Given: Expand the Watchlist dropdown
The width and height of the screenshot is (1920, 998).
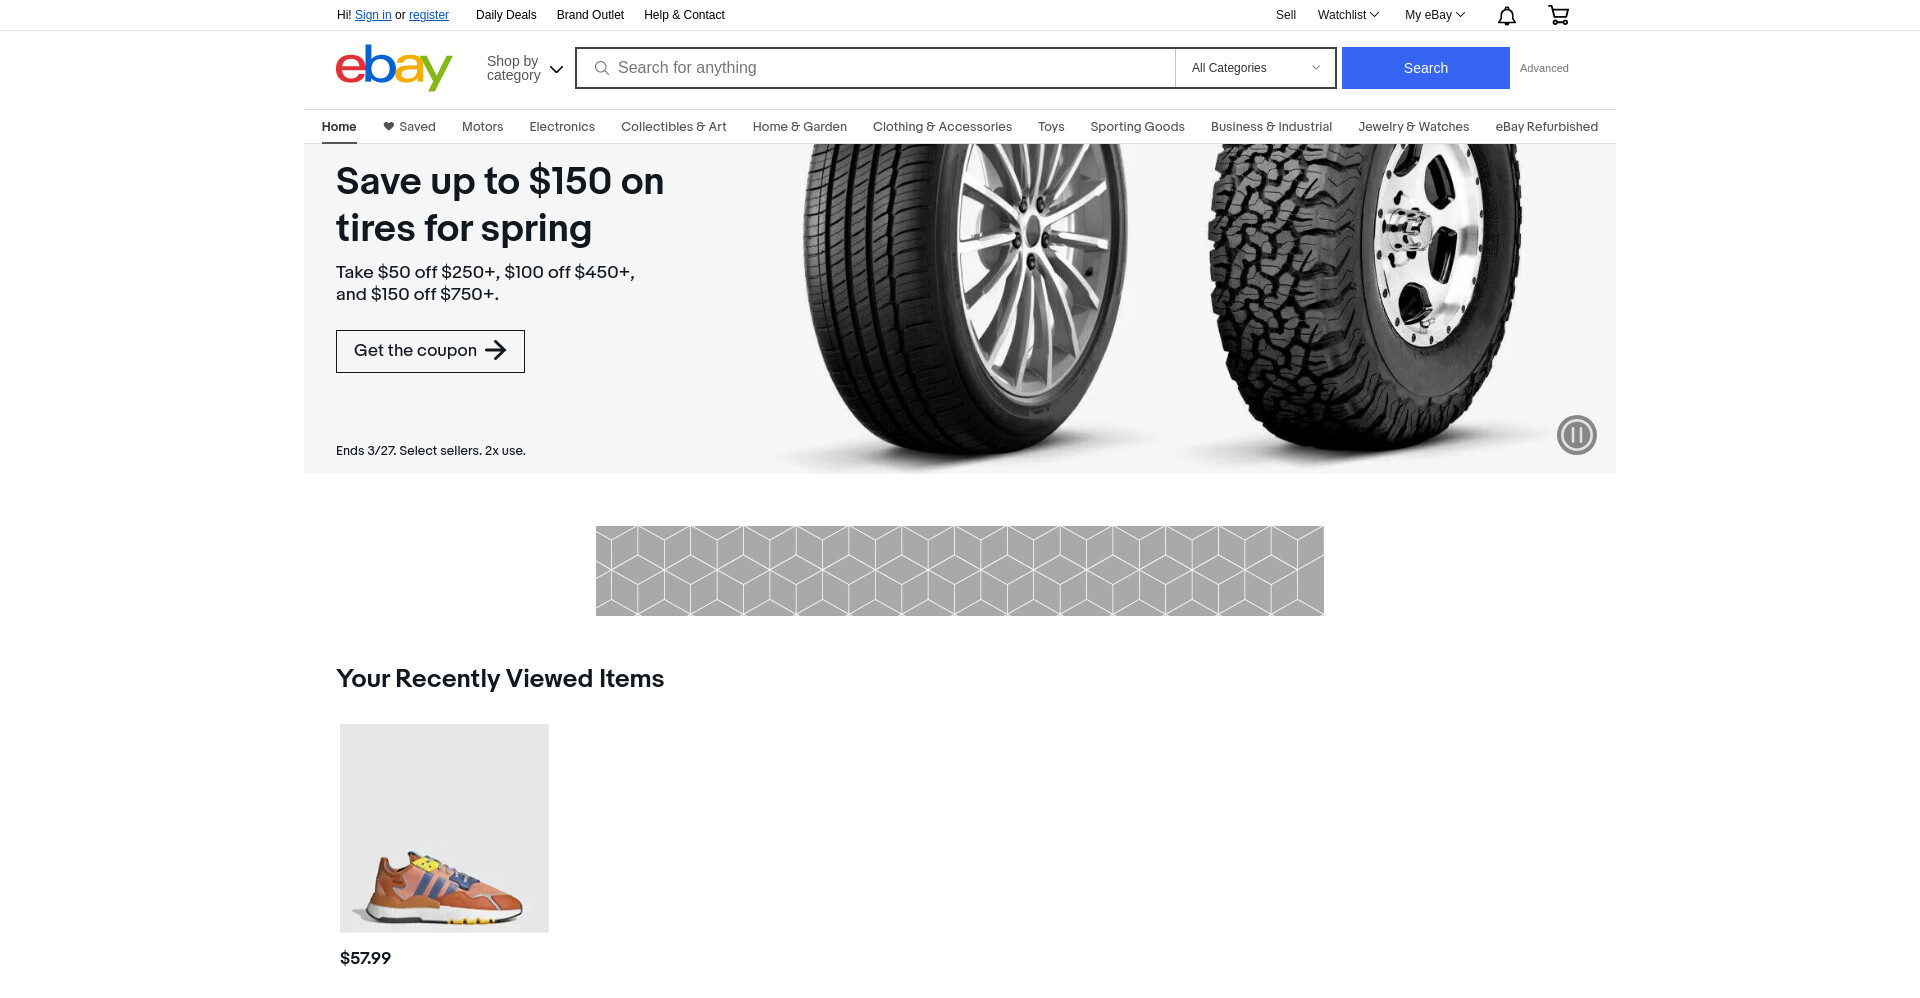Looking at the screenshot, I should click(1348, 15).
